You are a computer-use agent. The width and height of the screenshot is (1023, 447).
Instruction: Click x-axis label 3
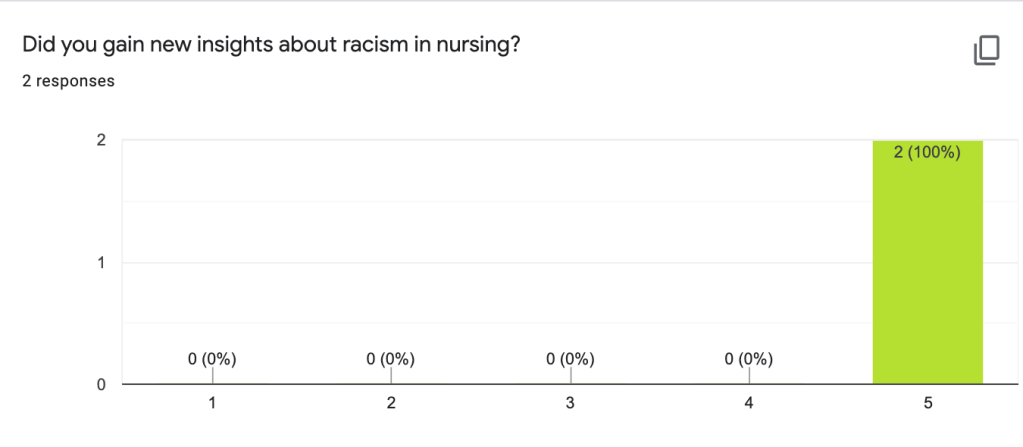click(x=570, y=404)
